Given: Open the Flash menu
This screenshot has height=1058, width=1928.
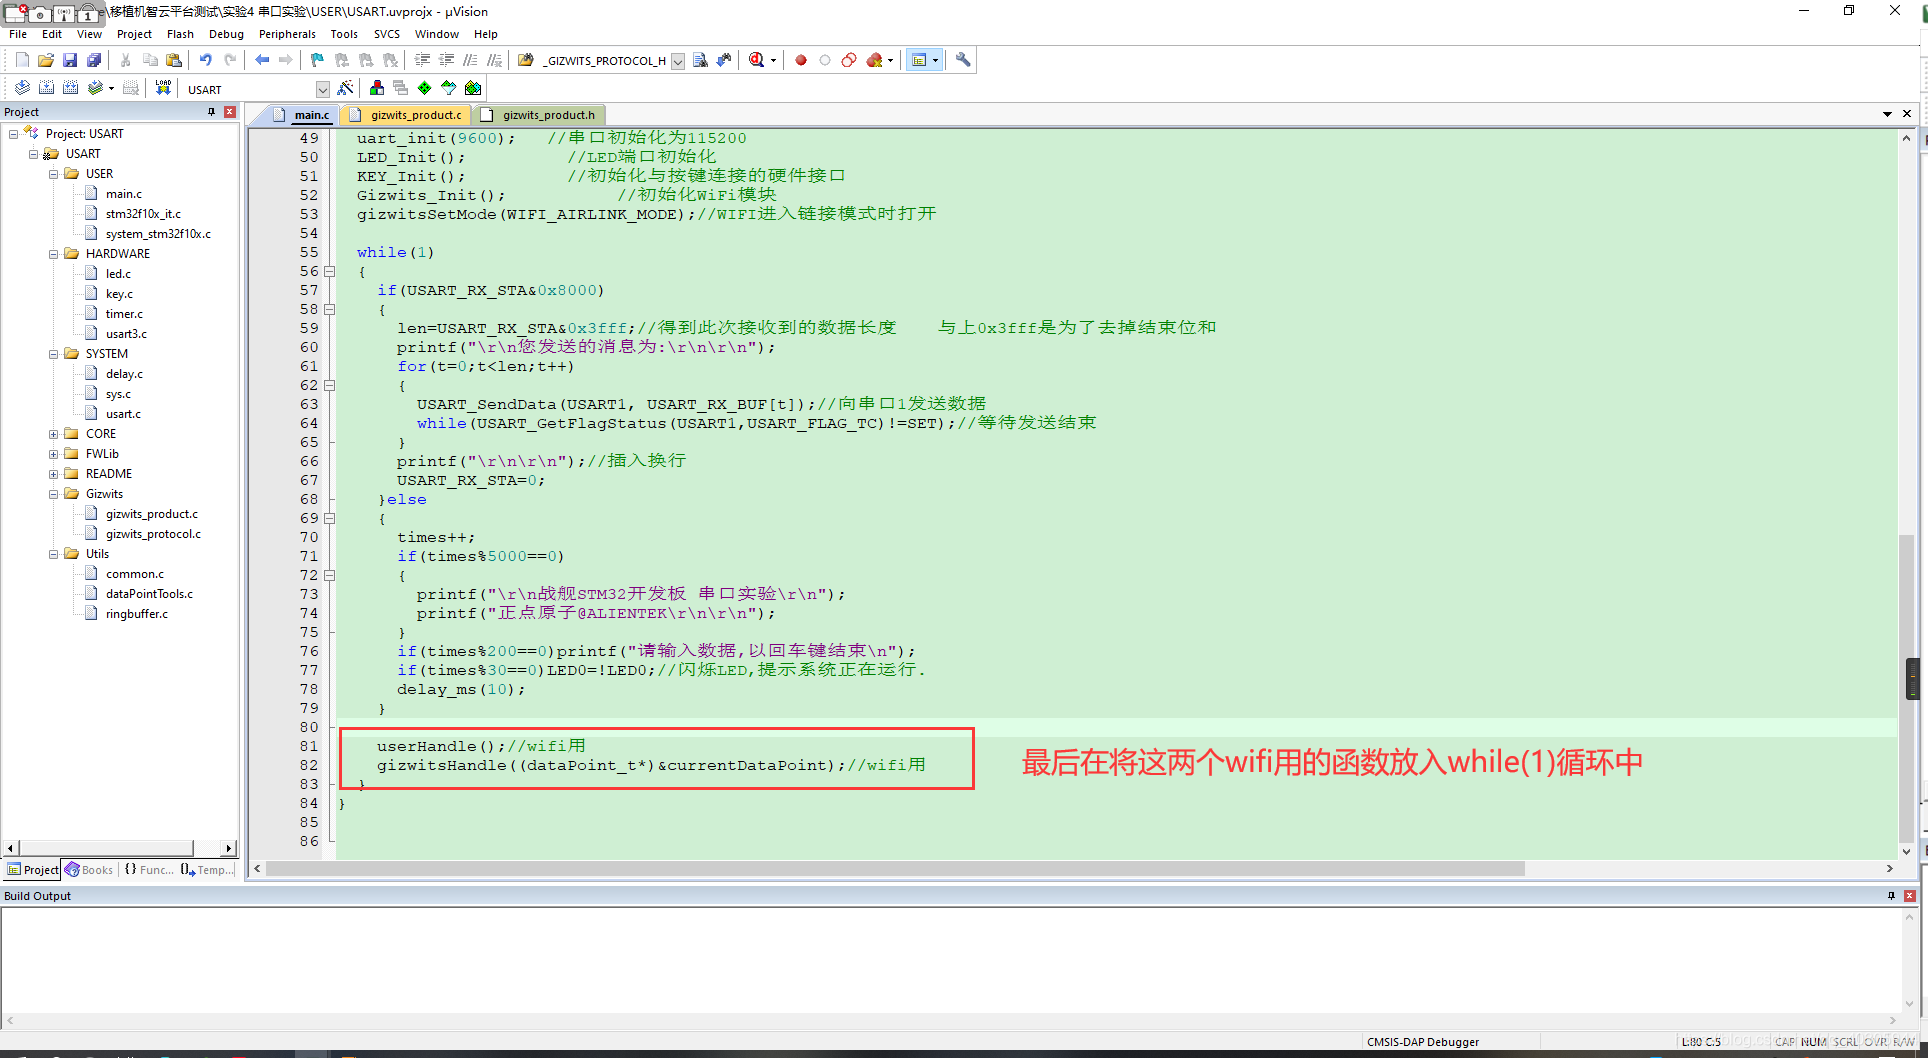Looking at the screenshot, I should coord(180,34).
